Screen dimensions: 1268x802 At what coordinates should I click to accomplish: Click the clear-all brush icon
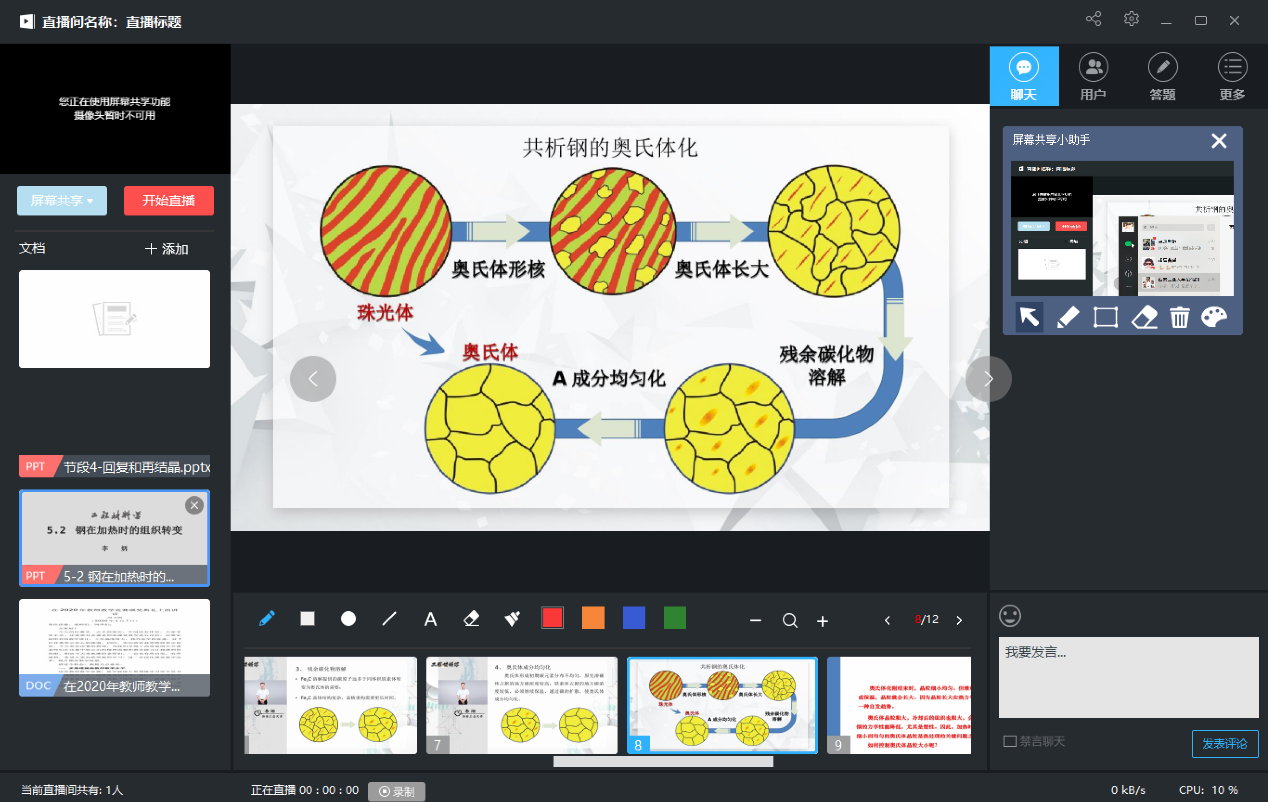click(x=512, y=619)
